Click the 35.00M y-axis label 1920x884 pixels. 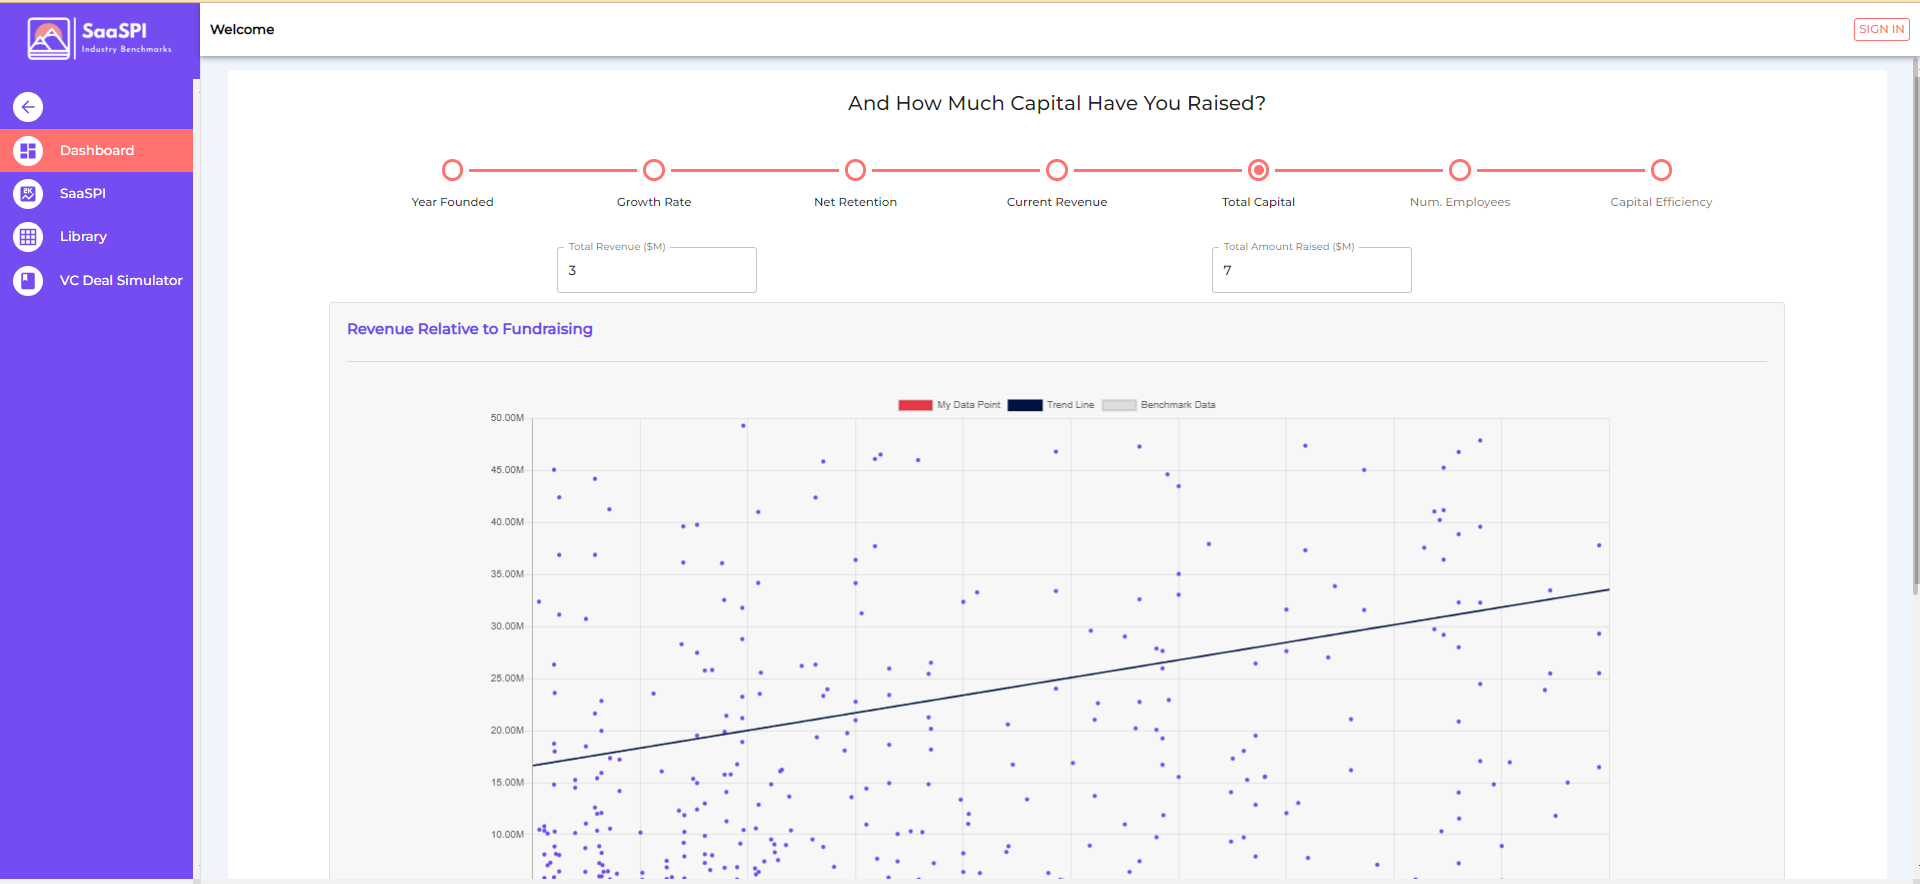pyautogui.click(x=507, y=574)
